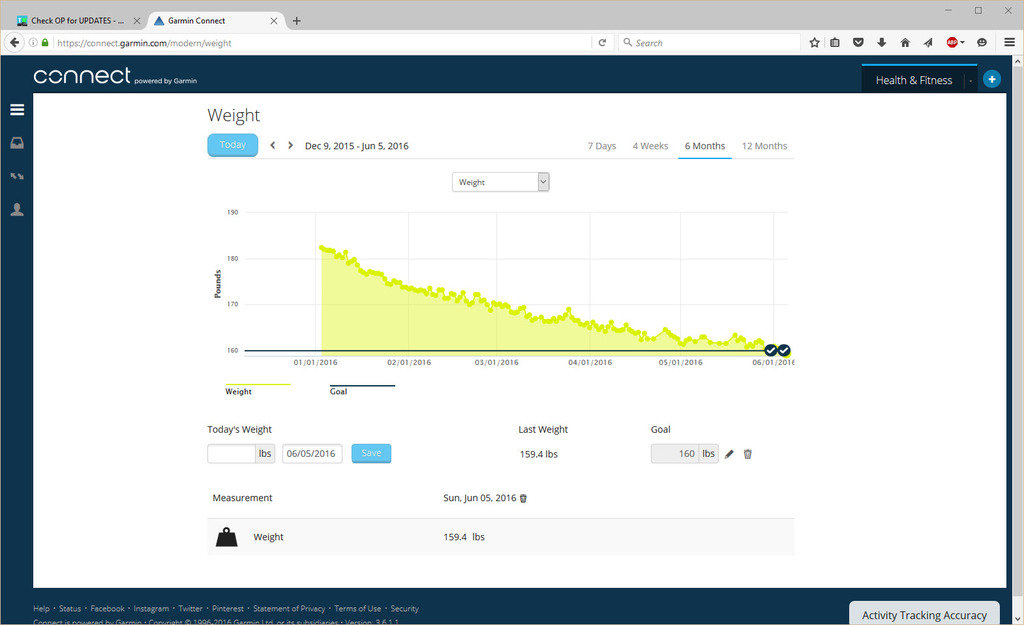
Task: Save today's weight entry
Action: pyautogui.click(x=371, y=453)
